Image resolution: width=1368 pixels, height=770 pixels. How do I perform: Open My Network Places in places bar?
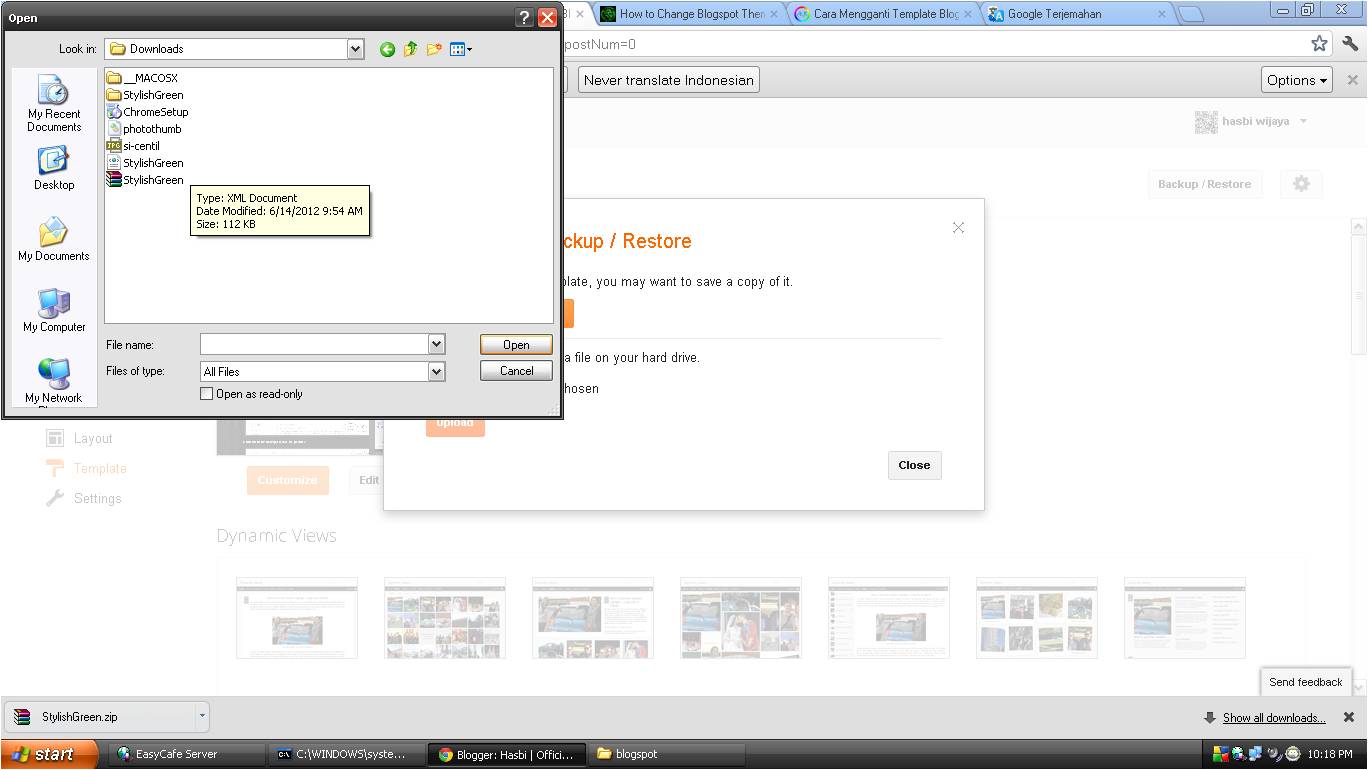click(54, 381)
